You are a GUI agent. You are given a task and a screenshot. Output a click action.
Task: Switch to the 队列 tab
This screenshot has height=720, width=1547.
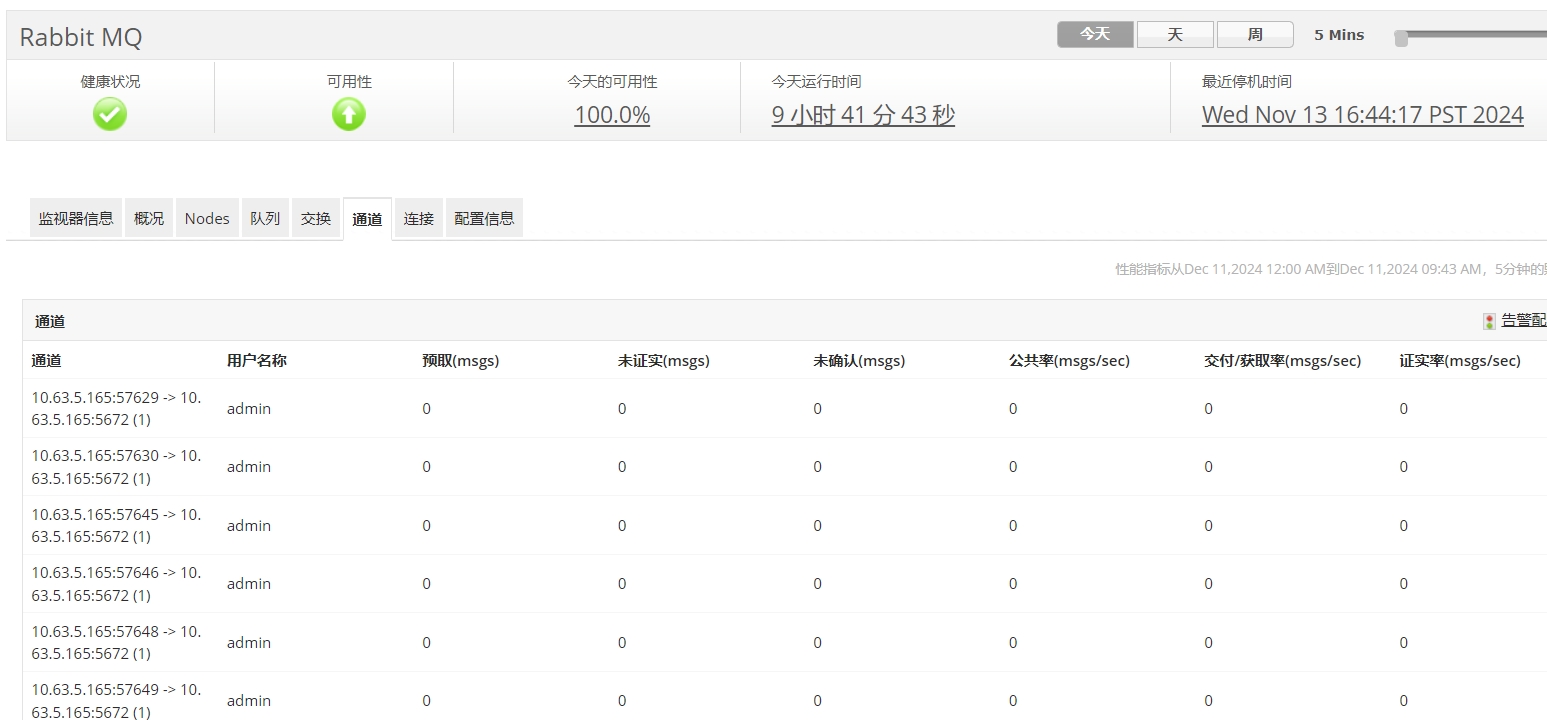[265, 218]
